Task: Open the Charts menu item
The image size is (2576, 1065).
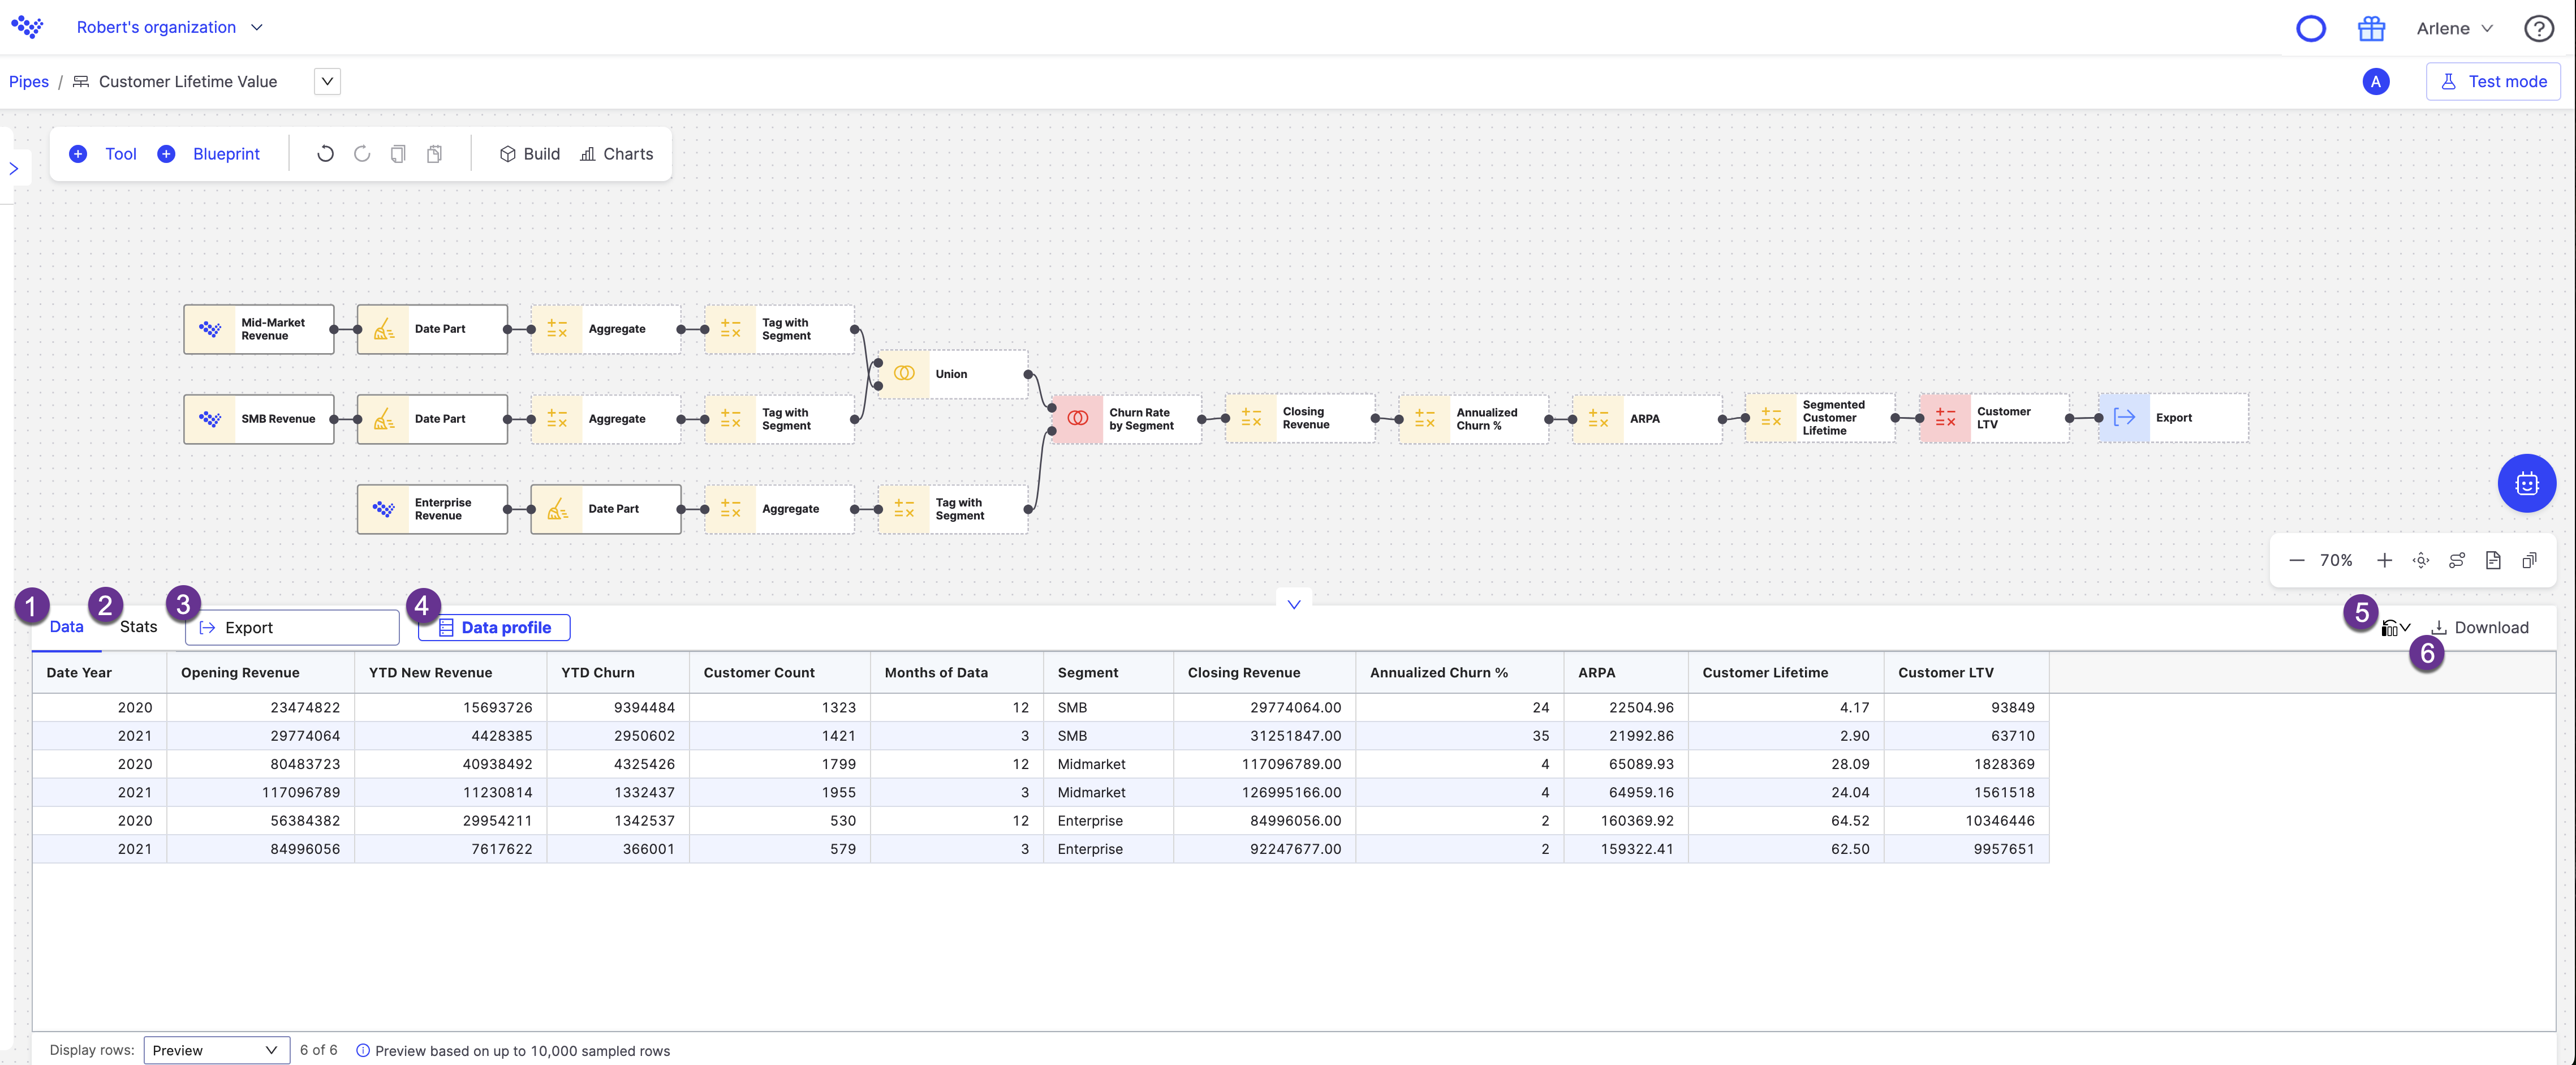Action: (616, 154)
